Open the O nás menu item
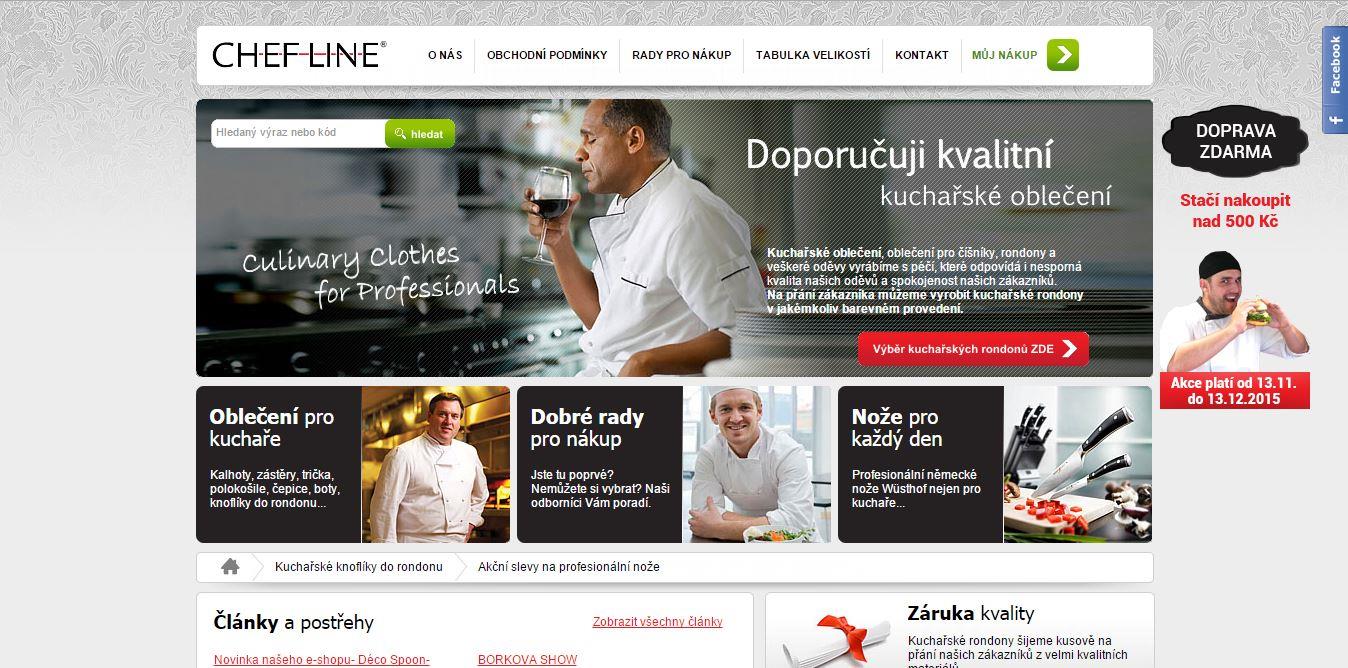Screen dimensions: 1348x668 [445, 55]
